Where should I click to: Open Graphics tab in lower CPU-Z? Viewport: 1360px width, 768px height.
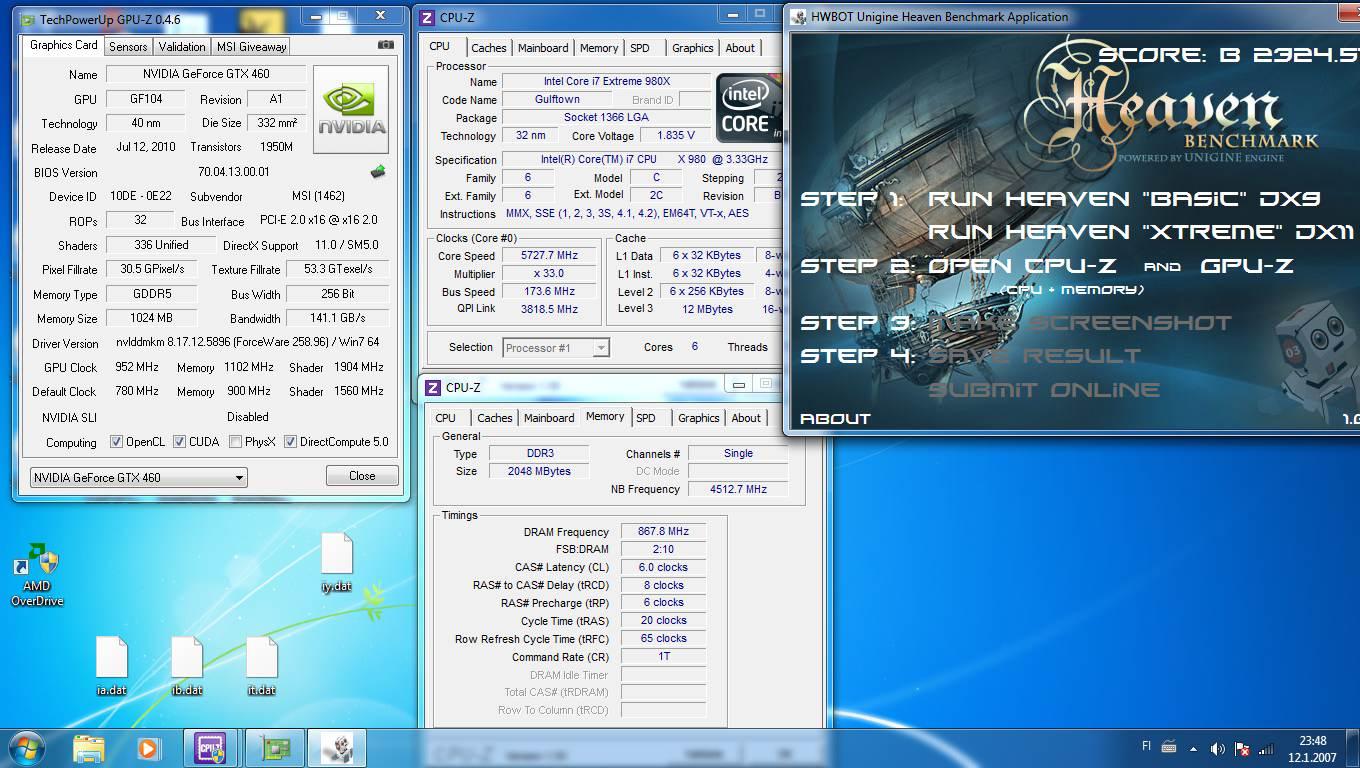[x=699, y=418]
